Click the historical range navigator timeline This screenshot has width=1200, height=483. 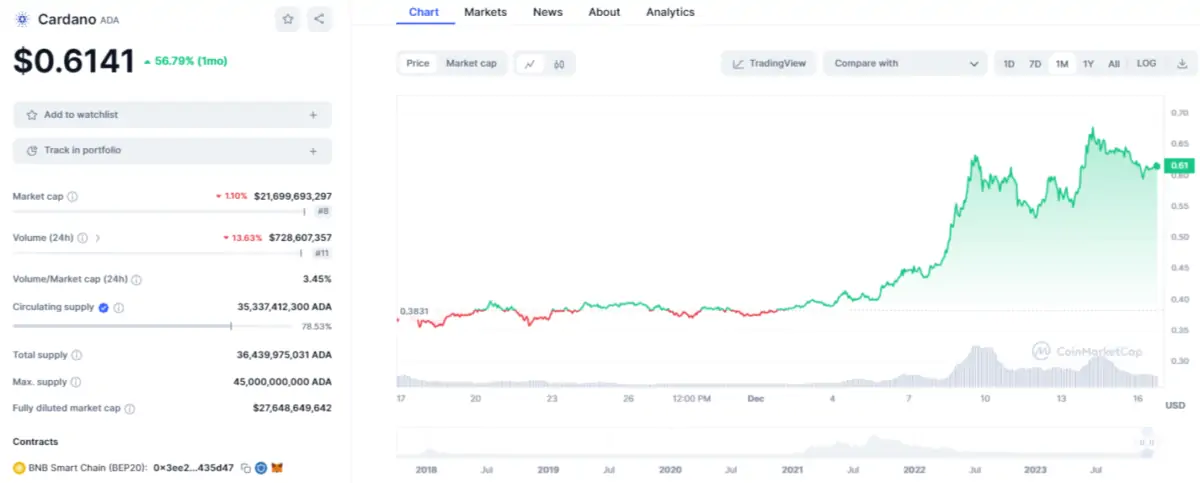(x=777, y=443)
